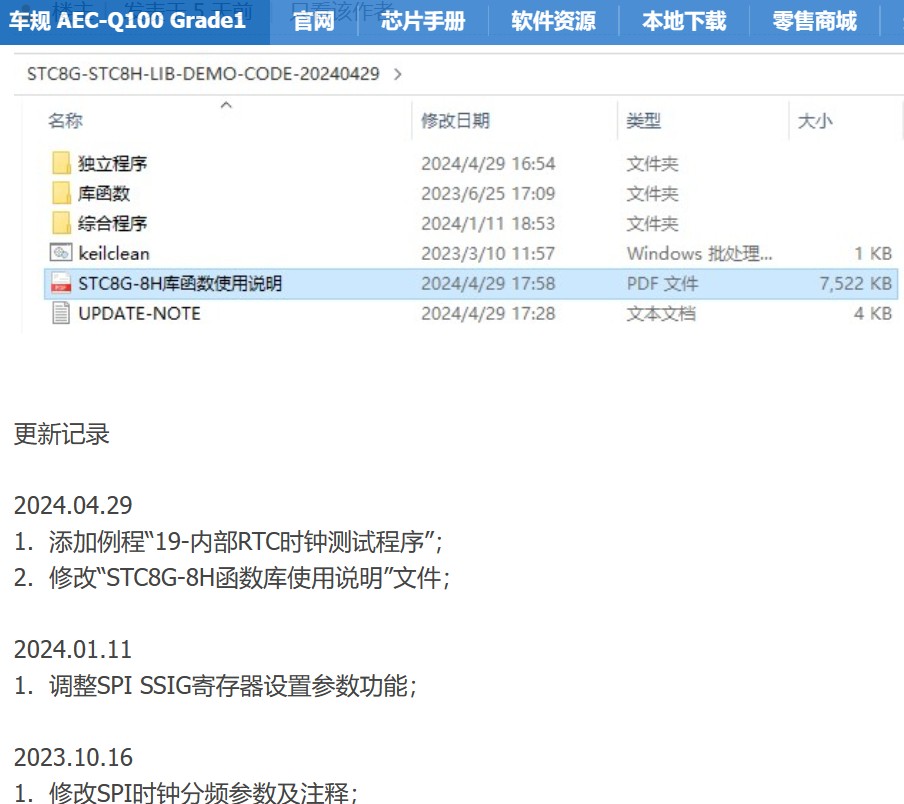
Task: Expand the breadcrumb chevron after STC8G-STC8H-LIB-DEMO-CODE-20240429
Action: point(397,74)
